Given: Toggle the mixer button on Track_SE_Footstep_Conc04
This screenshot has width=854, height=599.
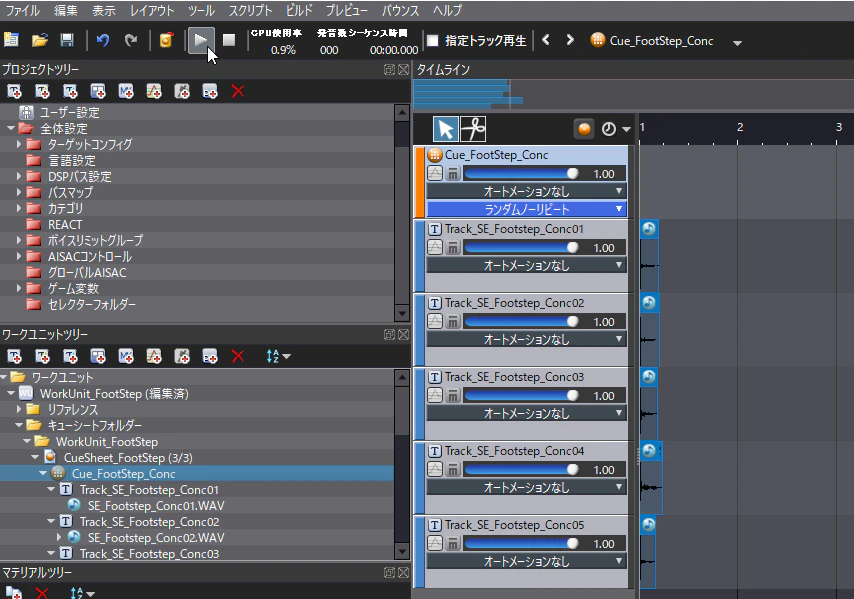Looking at the screenshot, I should [x=453, y=469].
